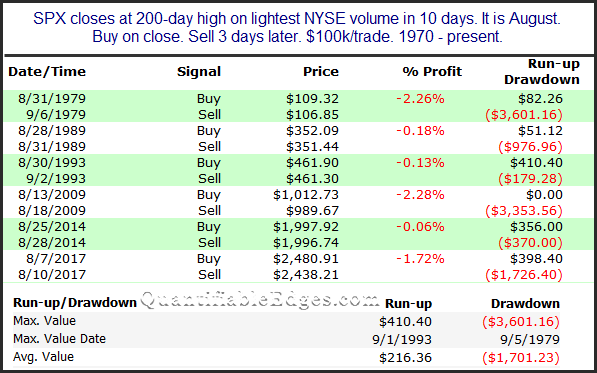Click the Signal column header
Viewport: 597px width, 373px height.
pyautogui.click(x=199, y=72)
